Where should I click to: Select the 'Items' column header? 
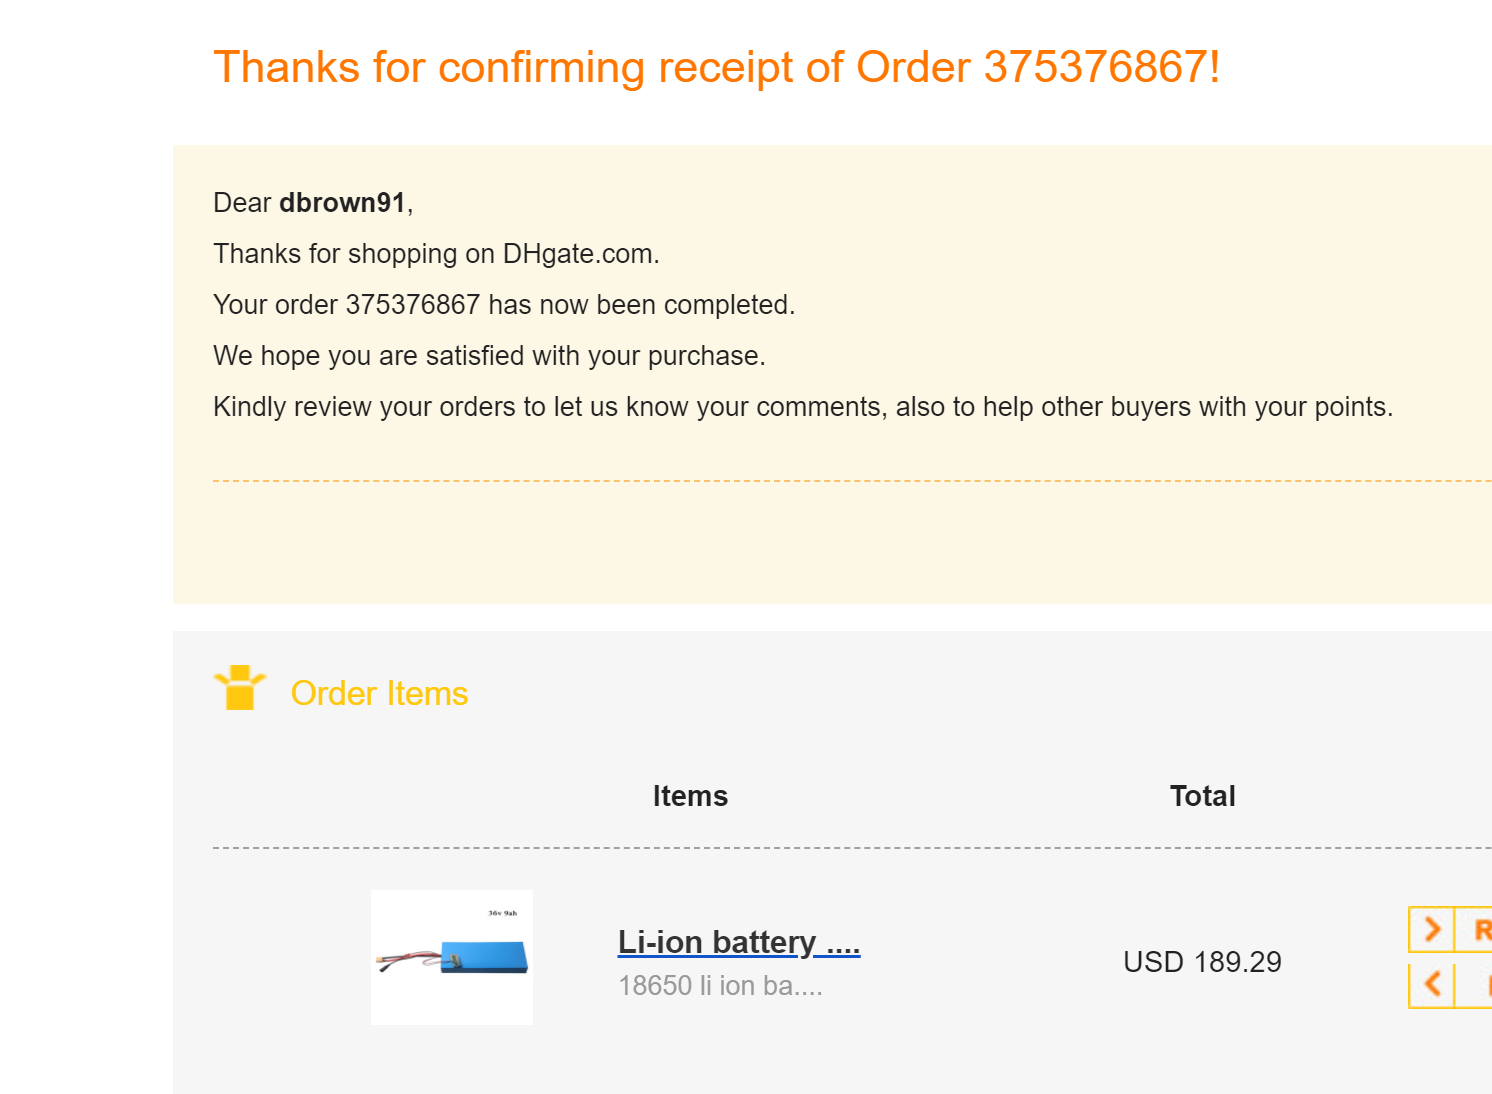(690, 796)
